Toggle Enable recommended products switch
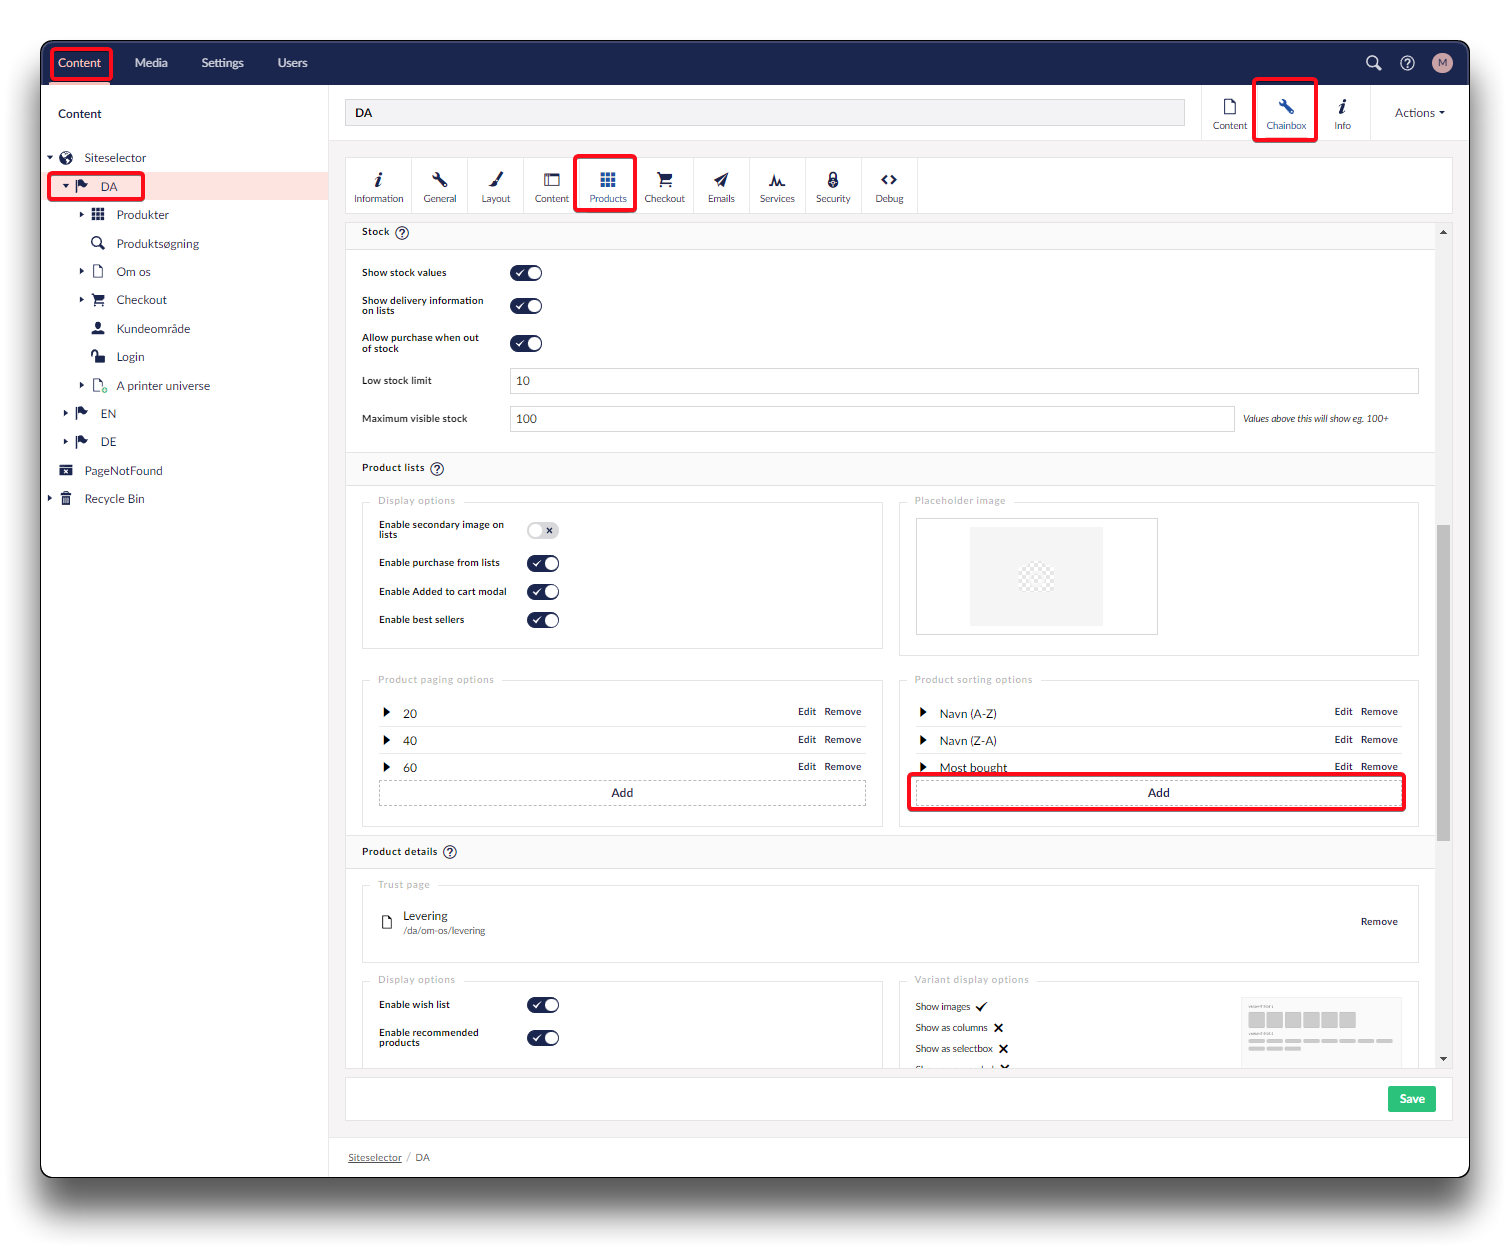The height and width of the screenshot is (1250, 1510). pyautogui.click(x=543, y=1038)
